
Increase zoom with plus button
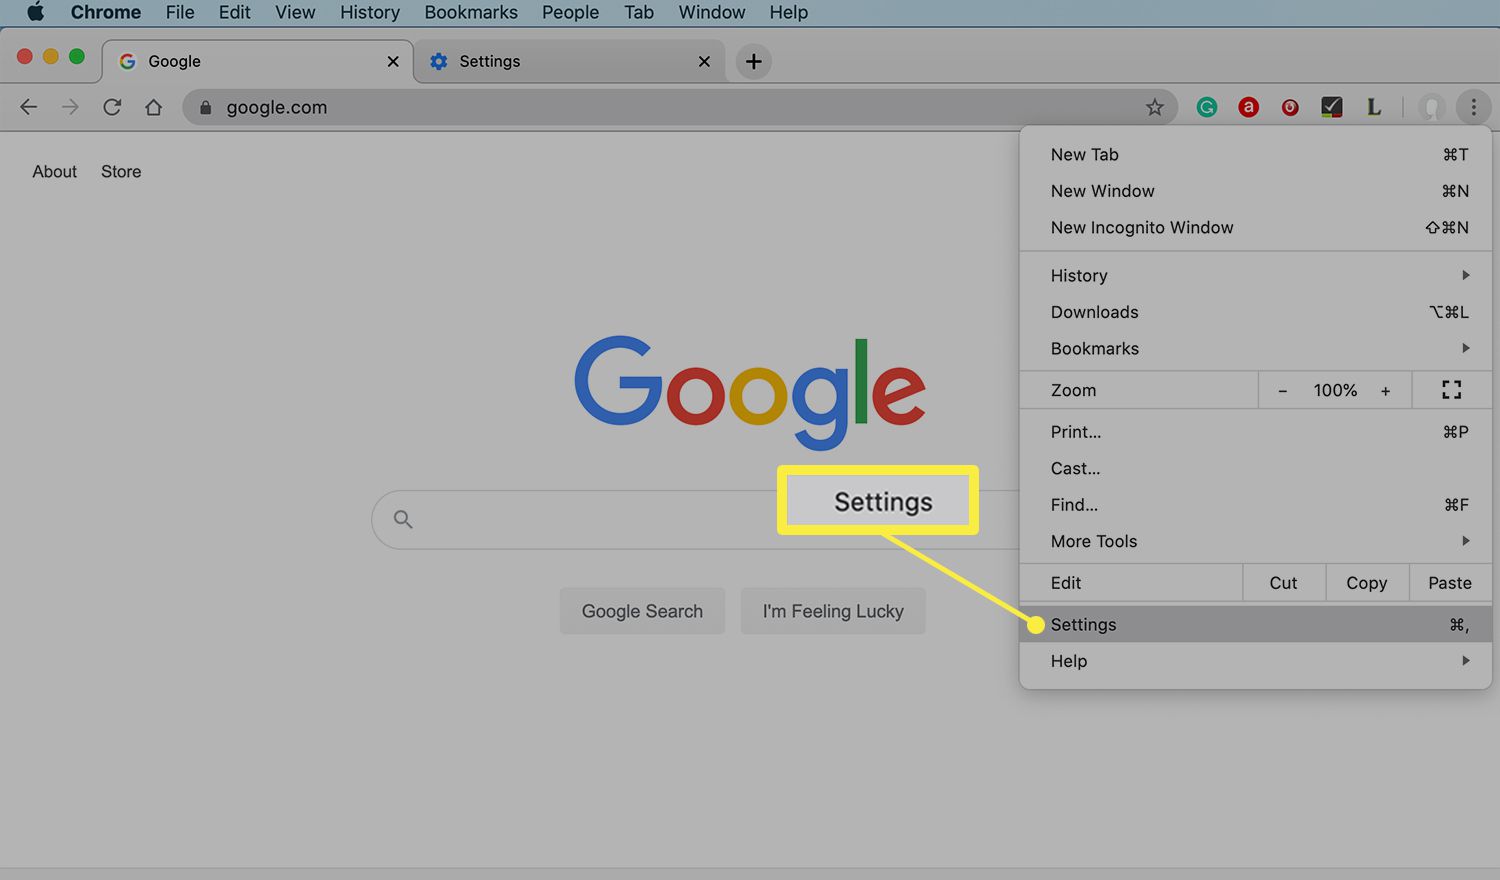[1385, 391]
